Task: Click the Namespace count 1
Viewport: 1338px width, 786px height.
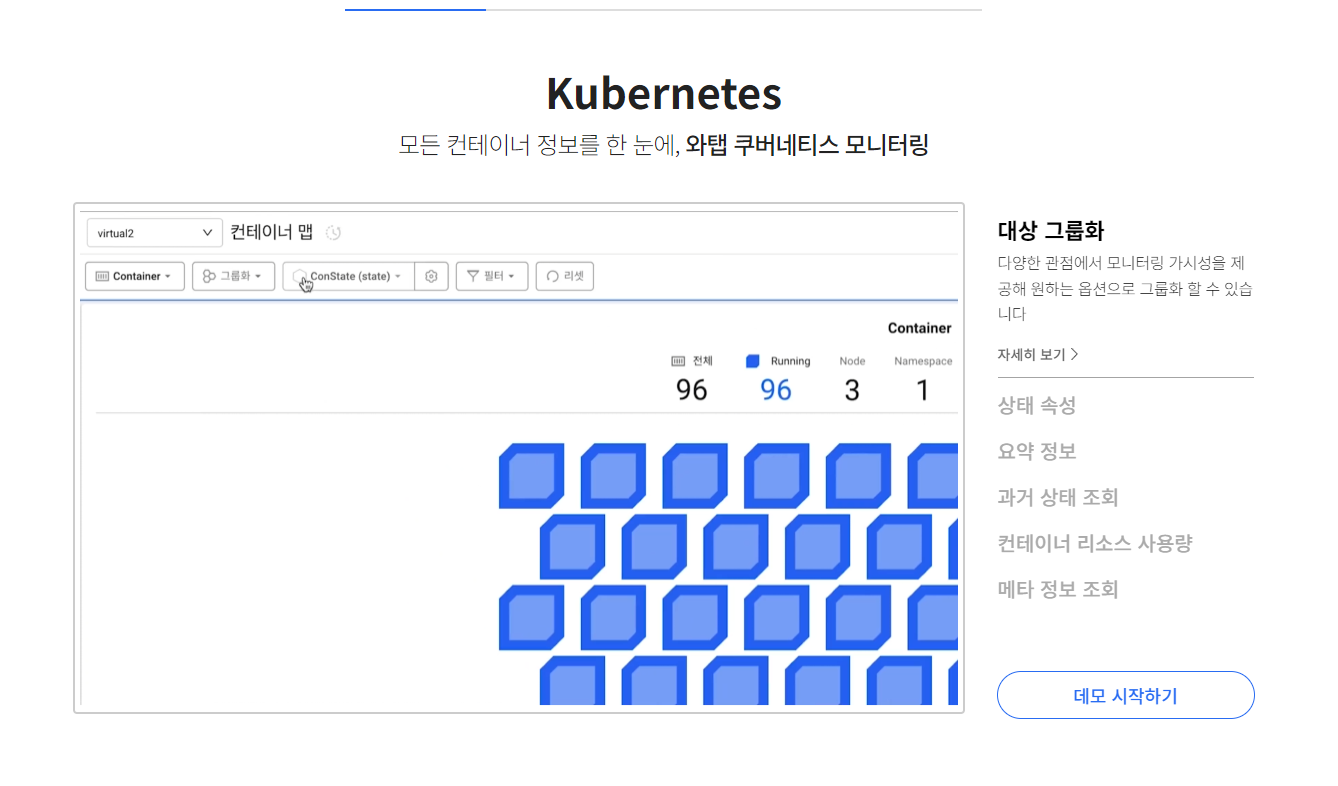Action: coord(923,390)
